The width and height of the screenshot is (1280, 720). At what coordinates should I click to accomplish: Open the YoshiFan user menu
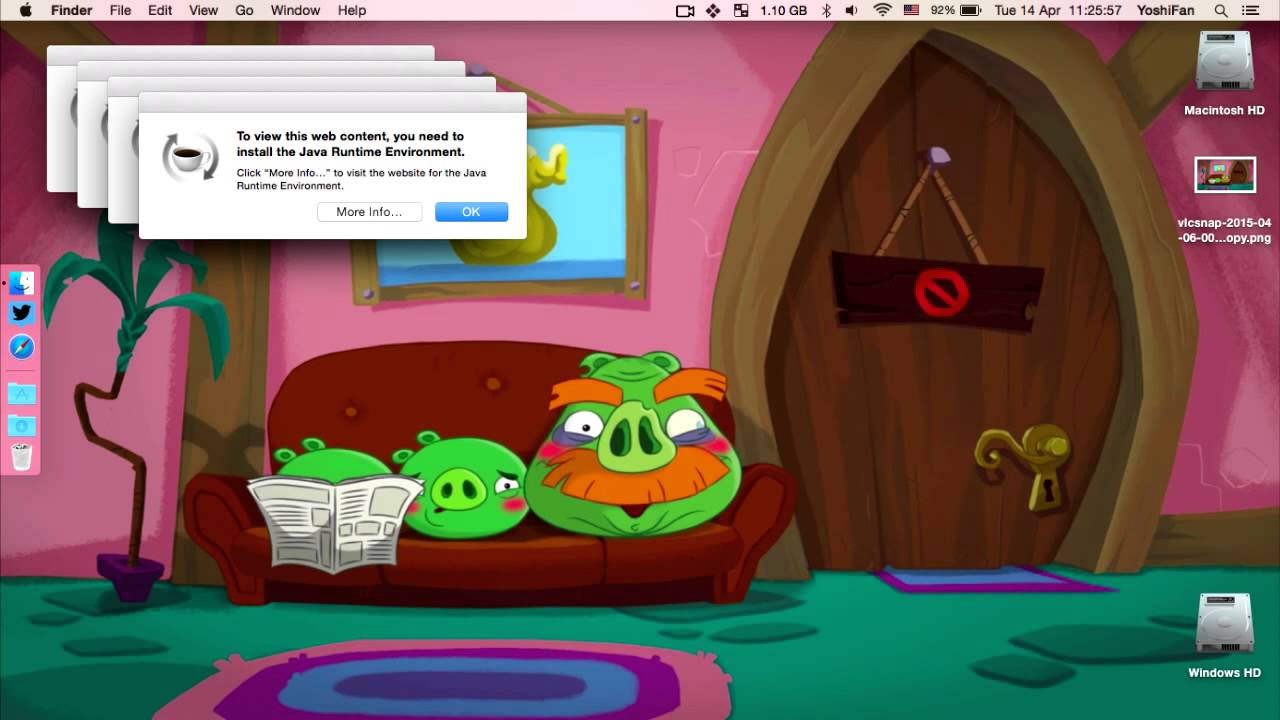pos(1165,10)
